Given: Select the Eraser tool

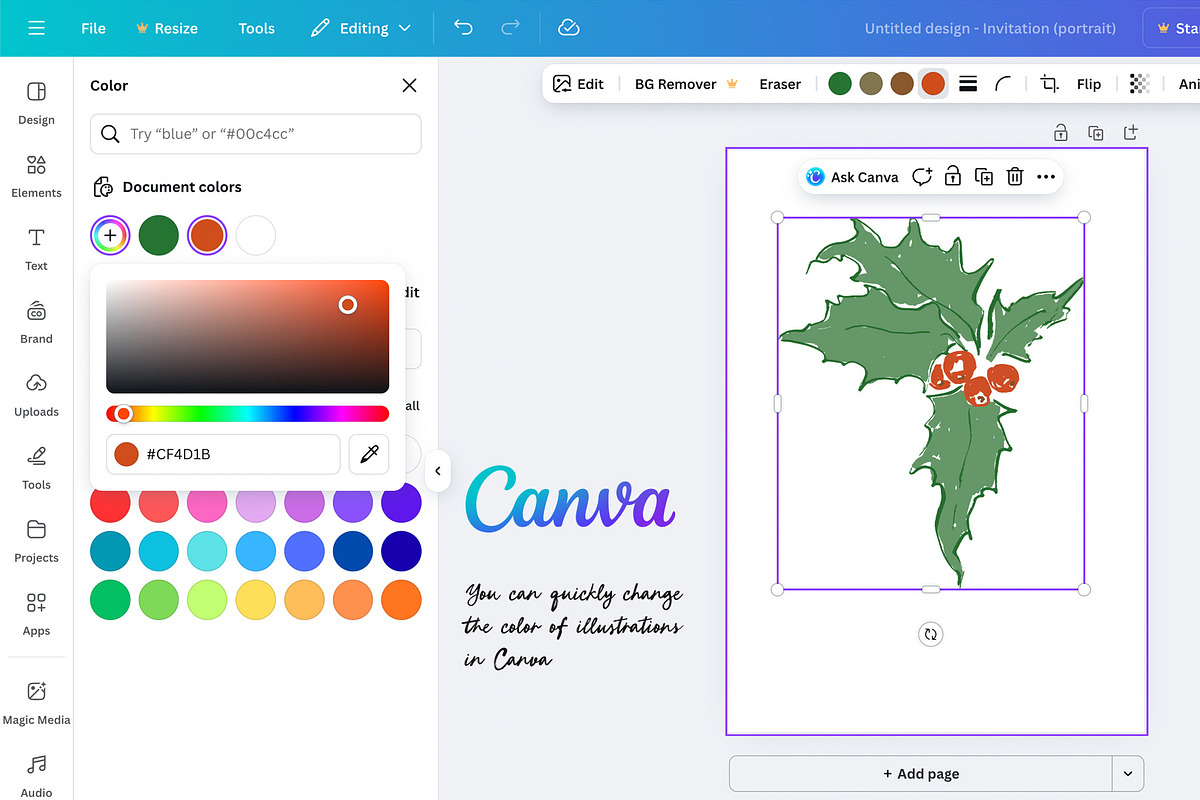Looking at the screenshot, I should click(x=780, y=84).
